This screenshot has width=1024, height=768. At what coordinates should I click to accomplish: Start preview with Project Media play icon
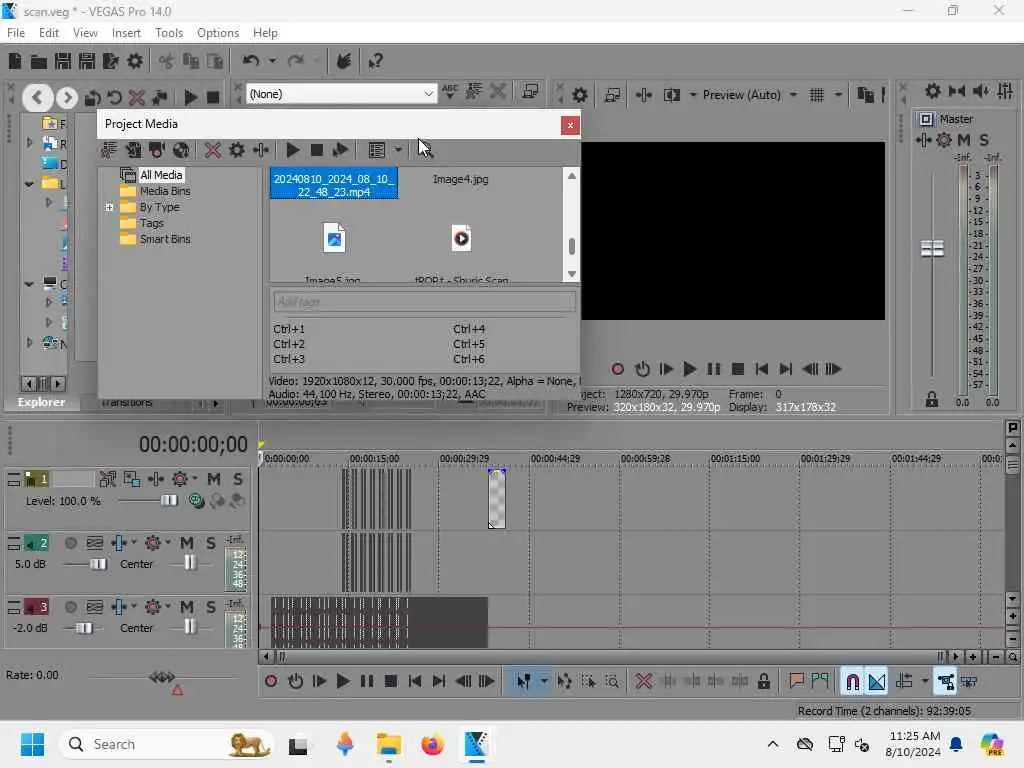point(293,150)
